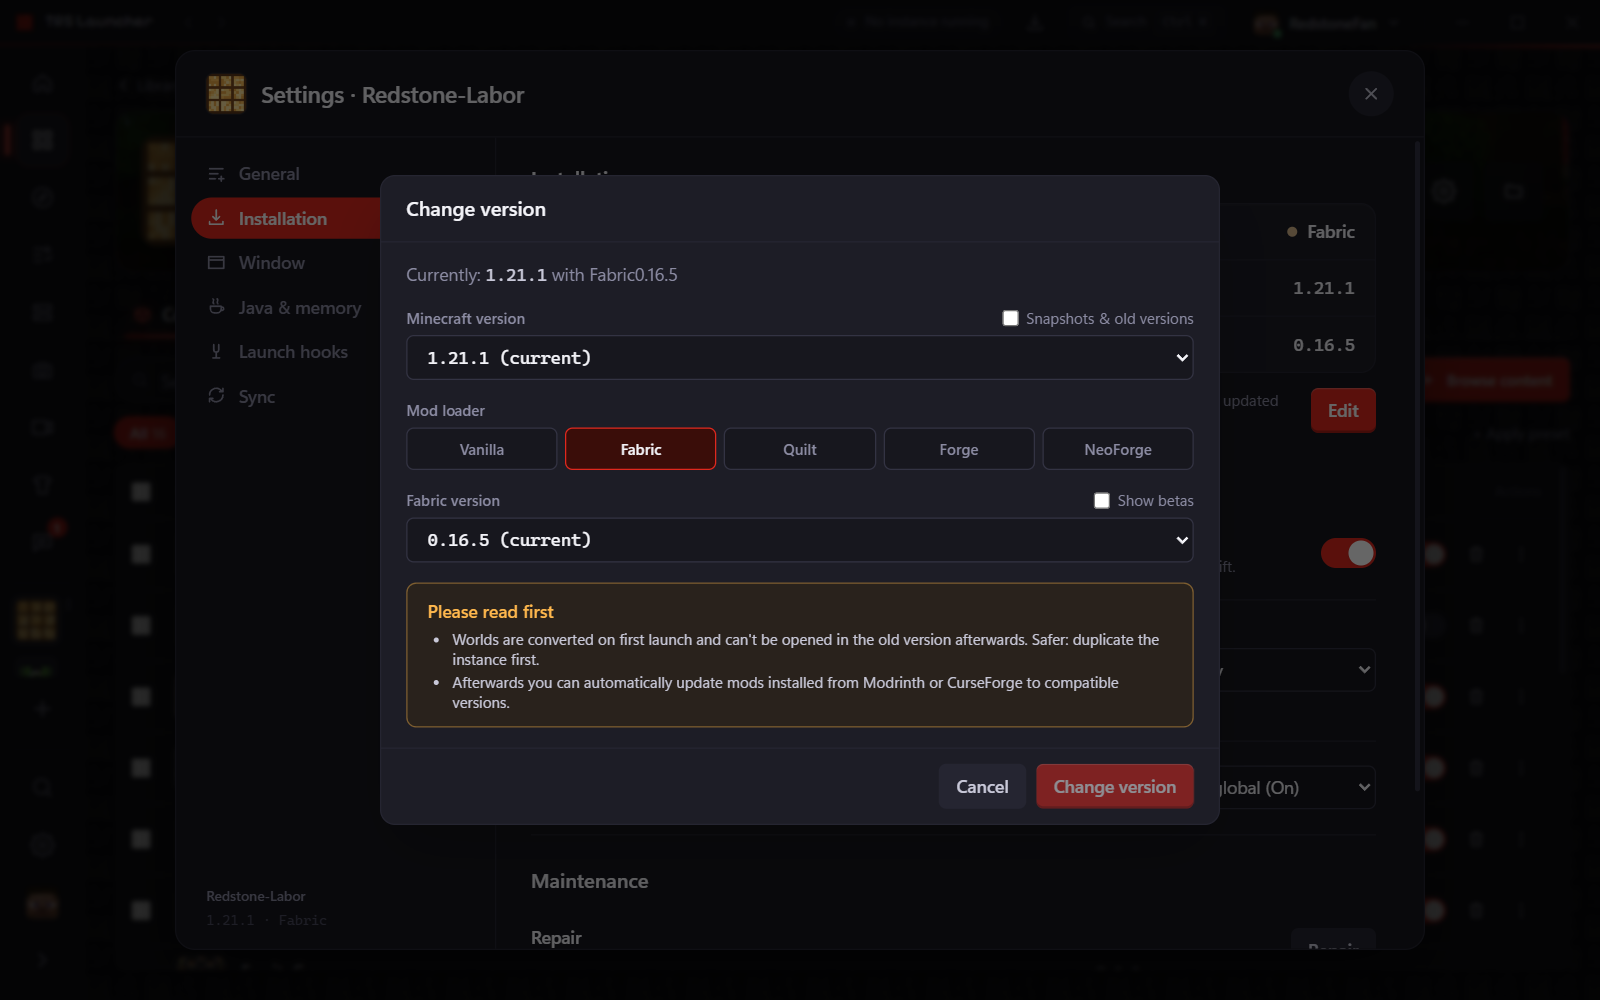Click the settings window vertical scrollbar
The height and width of the screenshot is (1000, 1600).
1416,465
